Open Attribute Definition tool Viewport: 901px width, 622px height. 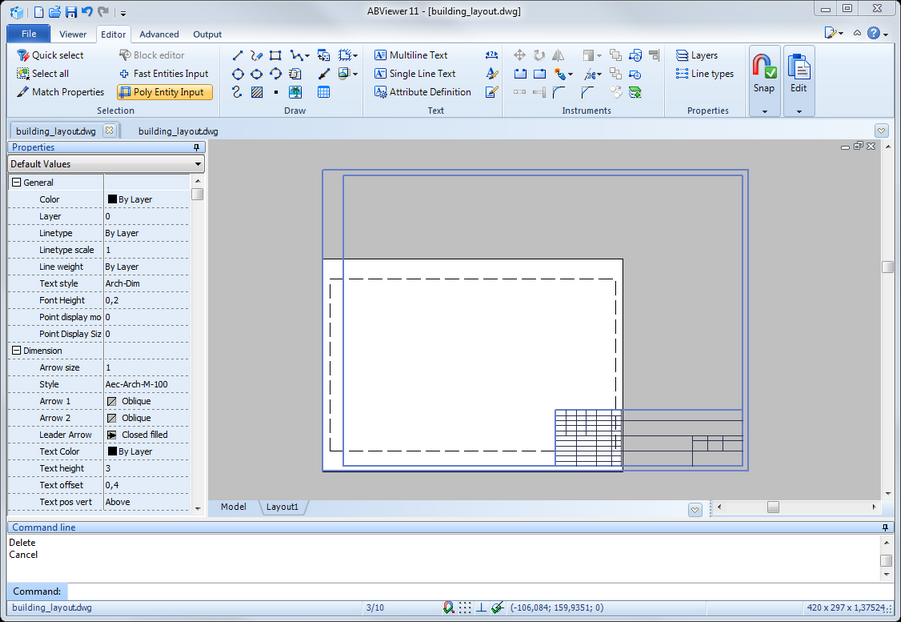(x=422, y=92)
